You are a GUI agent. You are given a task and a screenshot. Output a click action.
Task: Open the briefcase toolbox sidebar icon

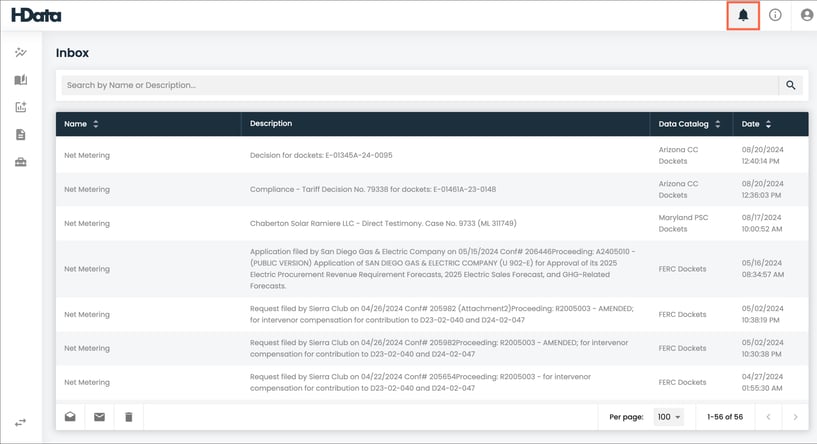click(21, 162)
